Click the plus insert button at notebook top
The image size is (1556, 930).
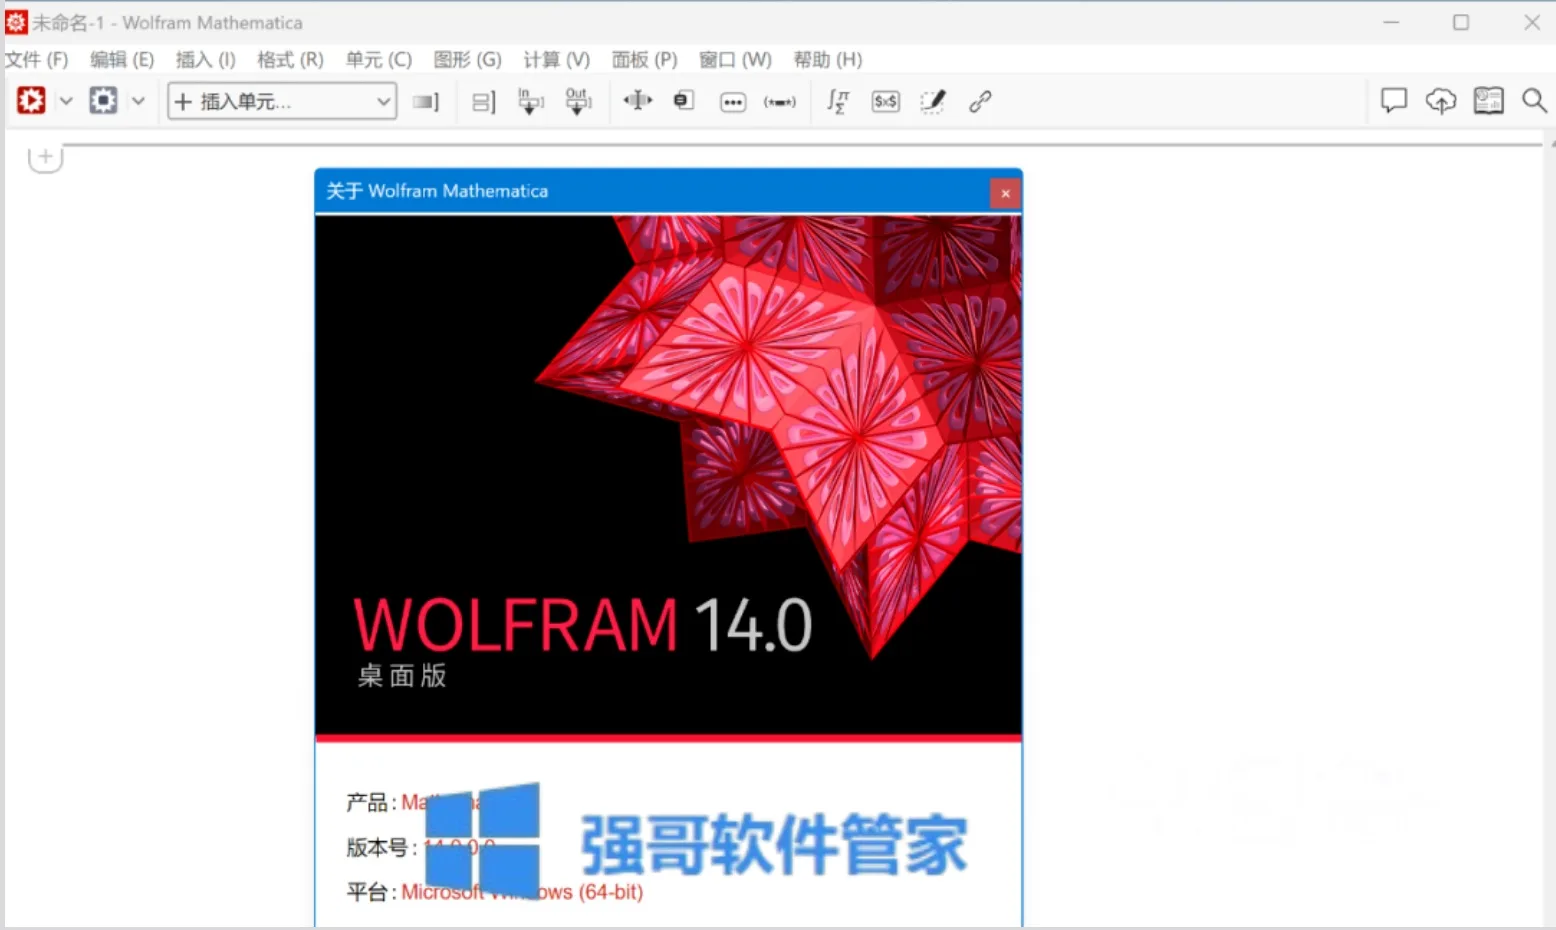[x=45, y=157]
